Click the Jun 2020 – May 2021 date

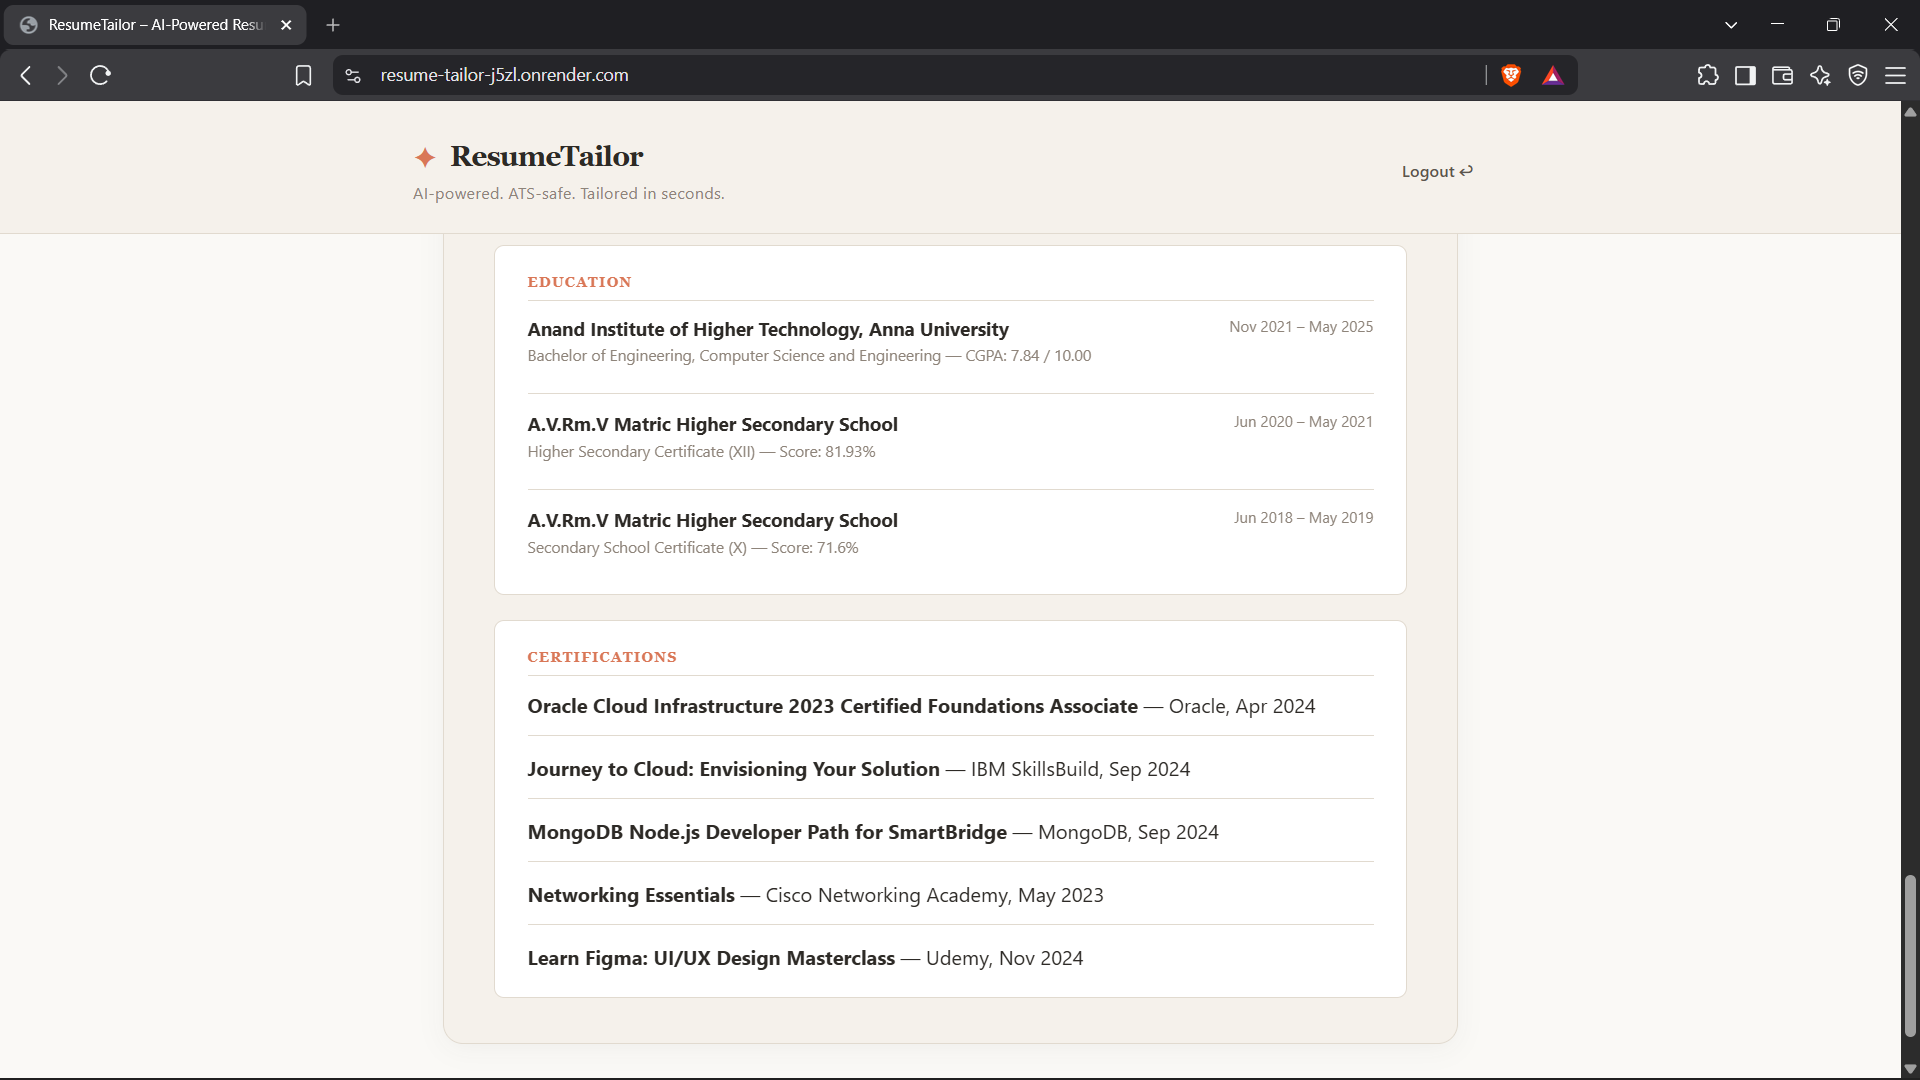pyautogui.click(x=1303, y=422)
